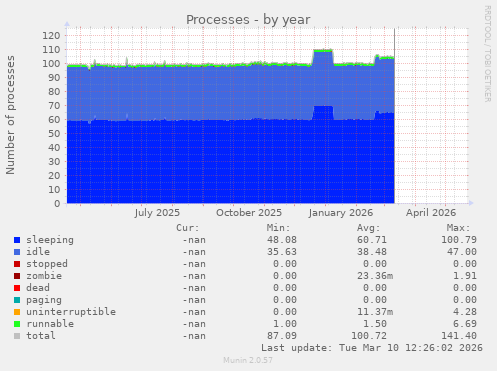Image resolution: width=497 pixels, height=371 pixels.
Task: Click the zombie average value 23.36m
Action: click(x=375, y=276)
